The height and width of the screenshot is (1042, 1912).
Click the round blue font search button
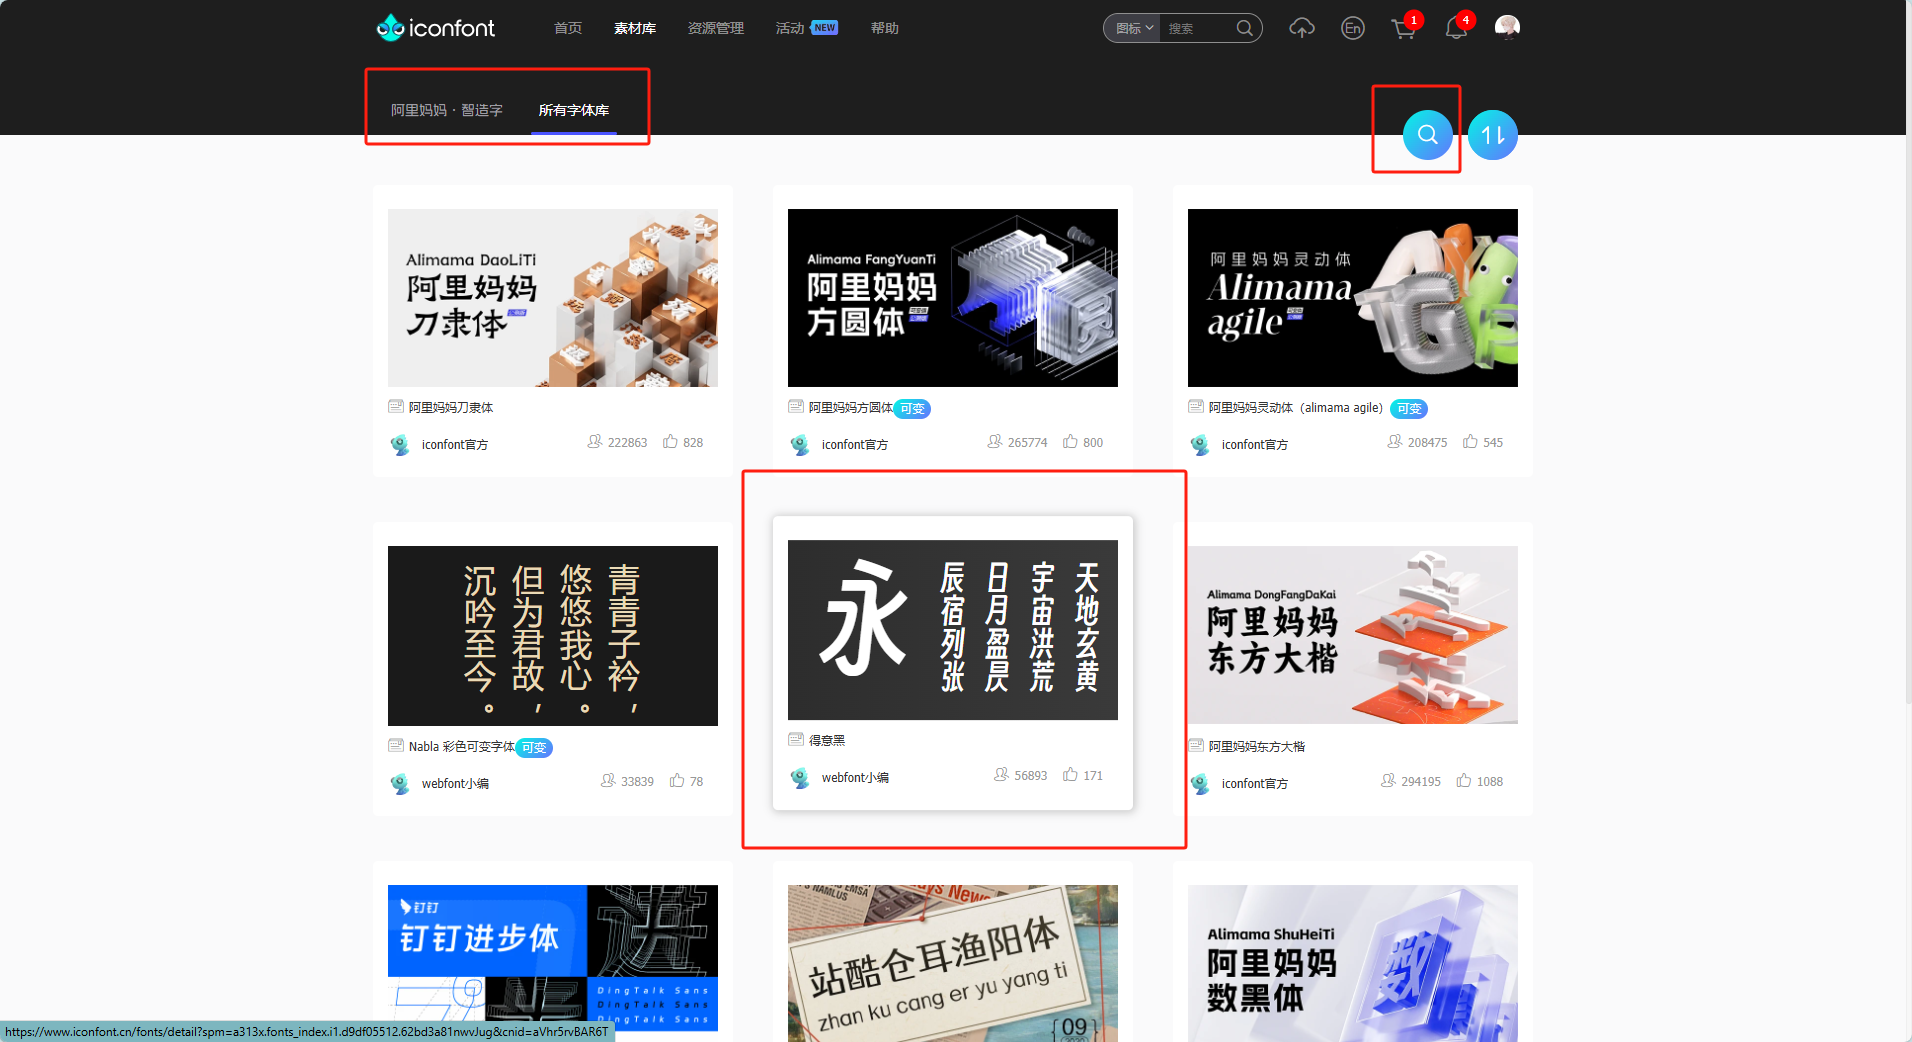[x=1428, y=135]
